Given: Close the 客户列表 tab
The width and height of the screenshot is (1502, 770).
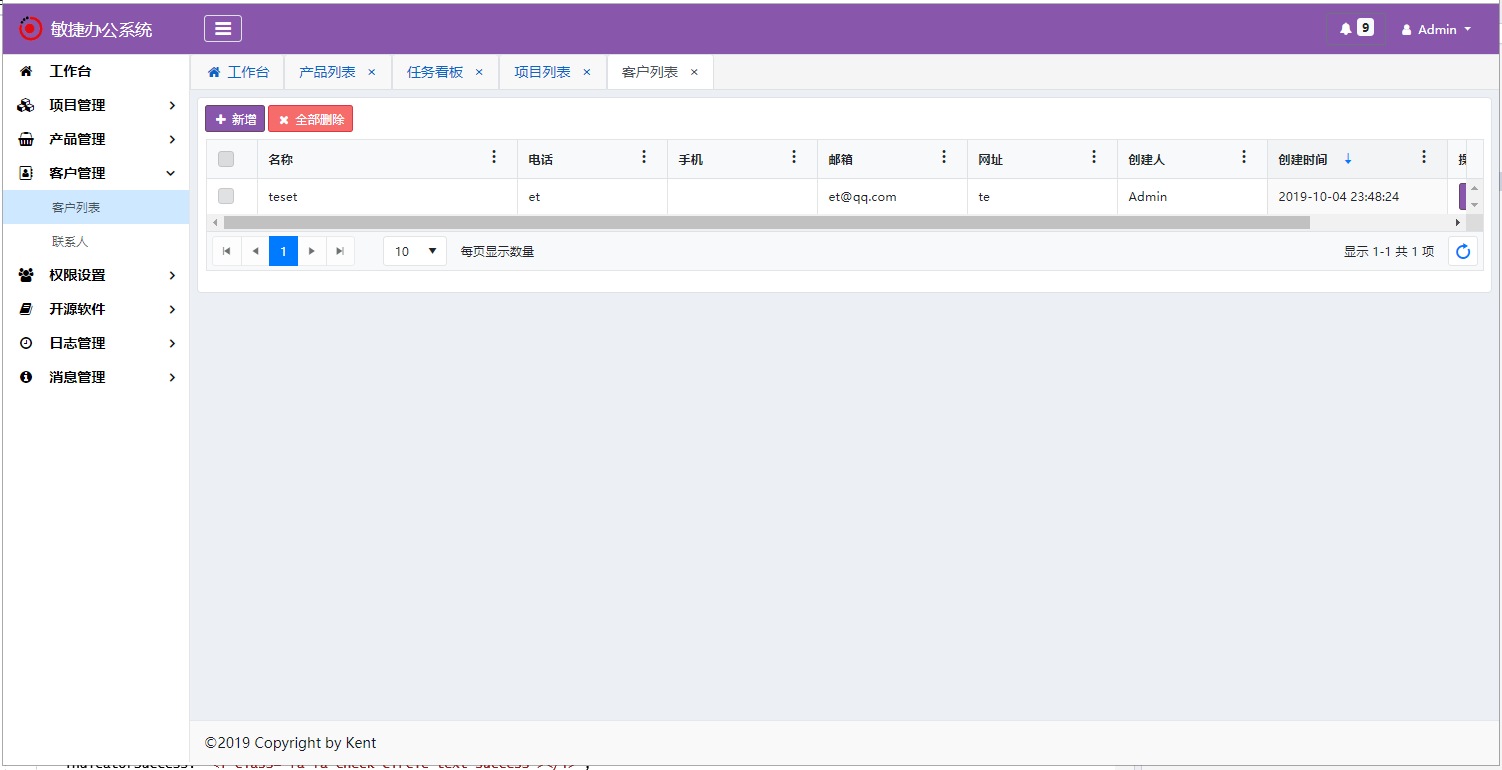Looking at the screenshot, I should click(x=694, y=72).
